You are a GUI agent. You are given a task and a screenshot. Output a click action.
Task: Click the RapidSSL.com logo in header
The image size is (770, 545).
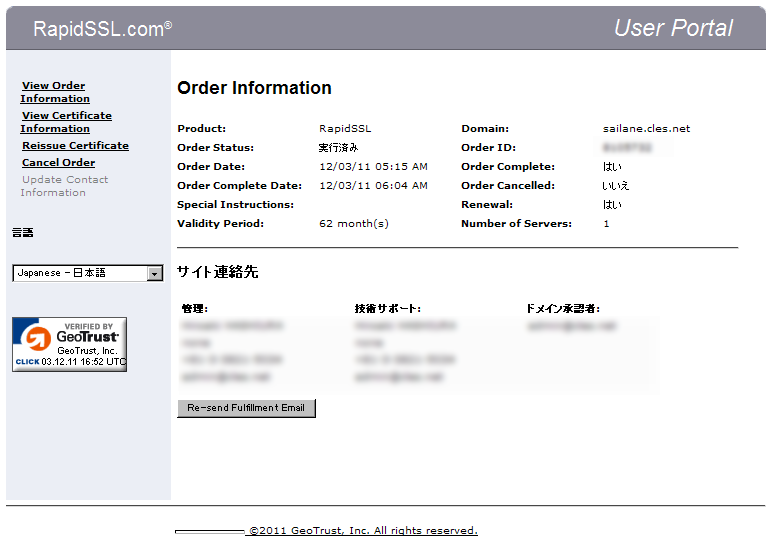coord(102,29)
